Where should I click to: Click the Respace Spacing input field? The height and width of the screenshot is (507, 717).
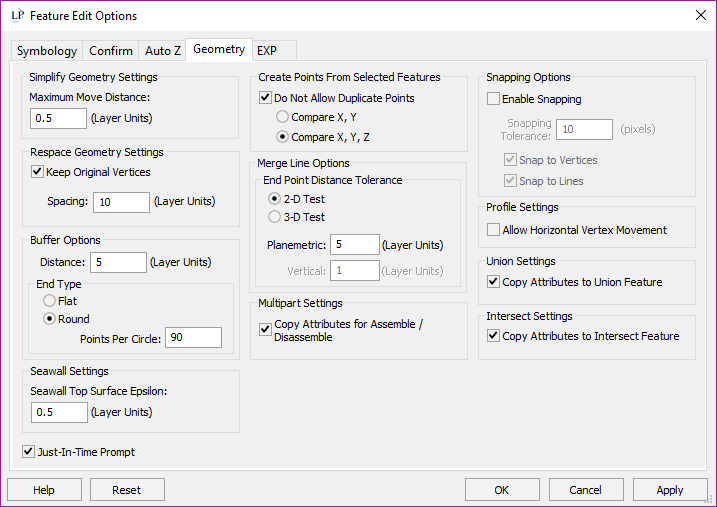[x=121, y=202]
